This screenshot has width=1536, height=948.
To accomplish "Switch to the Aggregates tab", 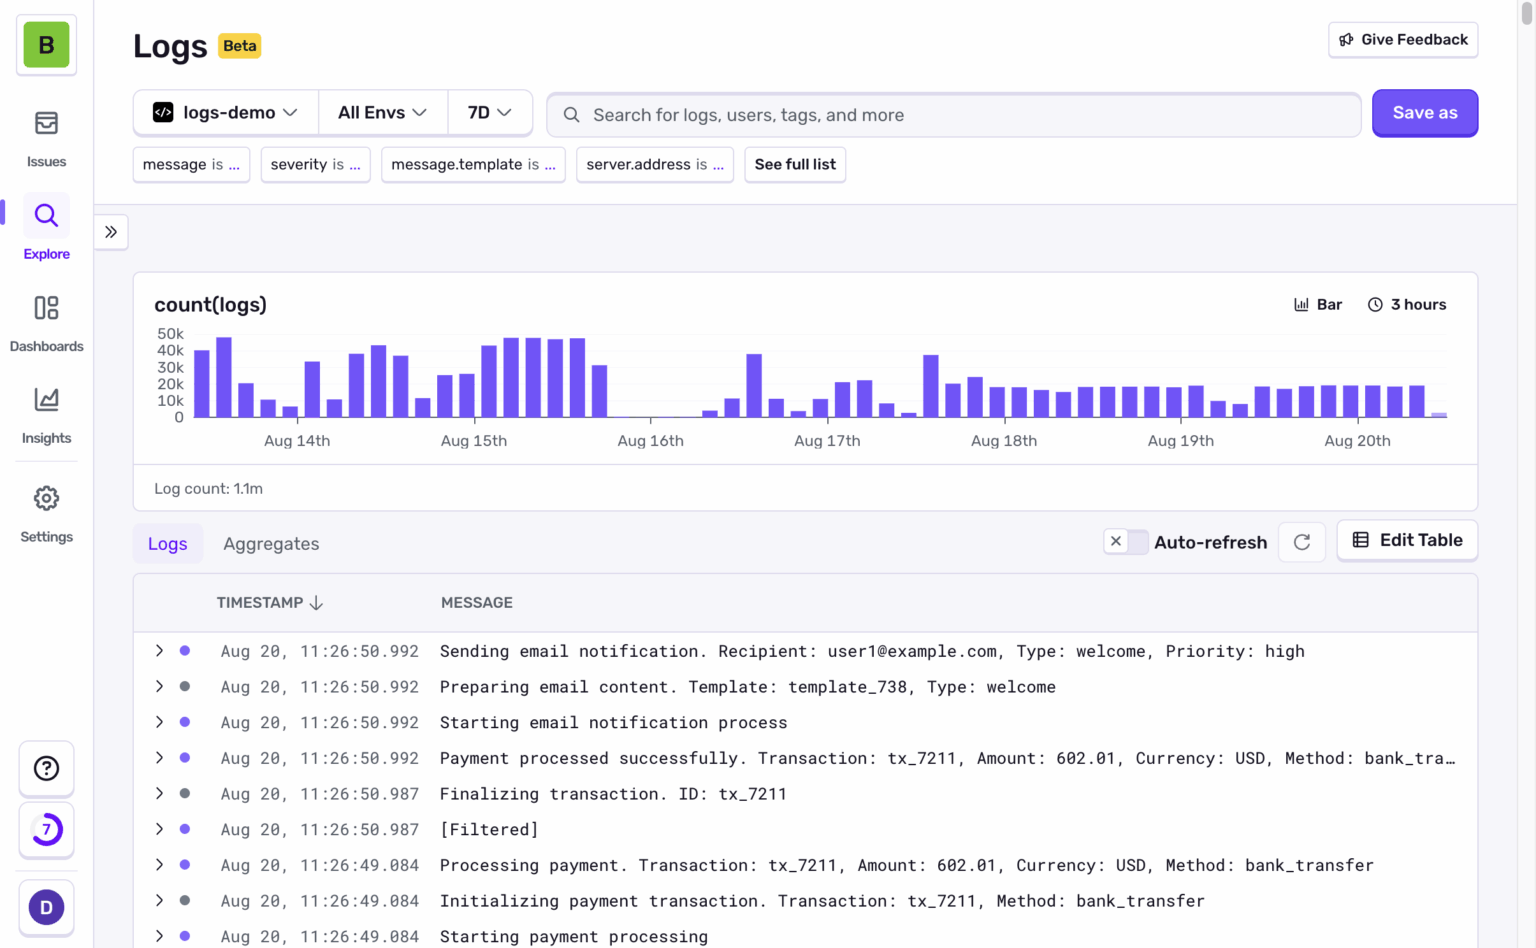I will 271,543.
